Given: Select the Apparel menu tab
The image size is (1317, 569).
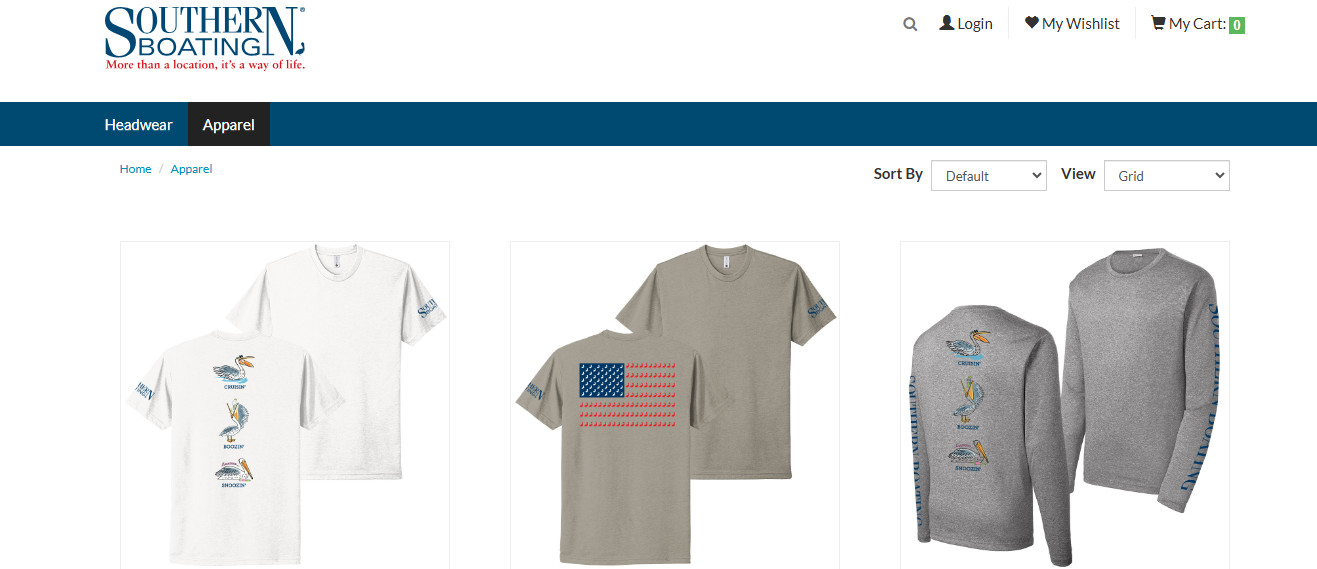Looking at the screenshot, I should 229,125.
